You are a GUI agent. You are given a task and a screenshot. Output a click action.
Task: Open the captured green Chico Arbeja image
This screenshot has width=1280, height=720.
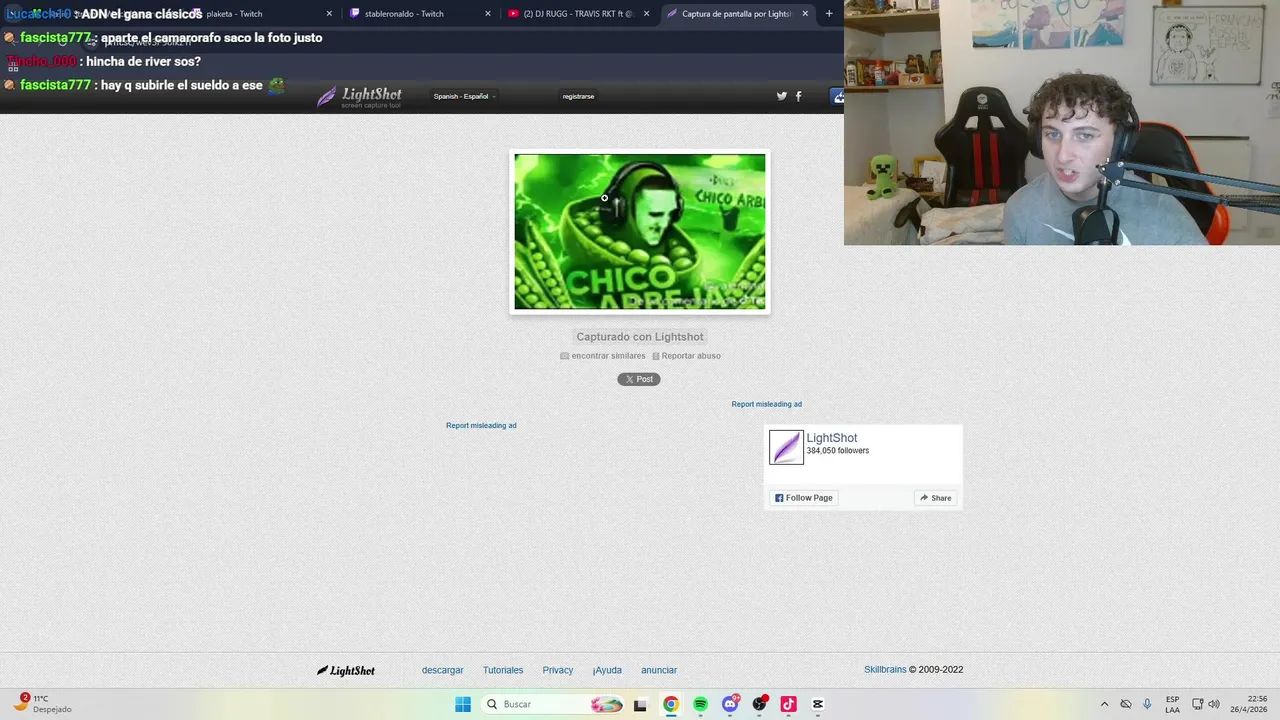tap(640, 231)
